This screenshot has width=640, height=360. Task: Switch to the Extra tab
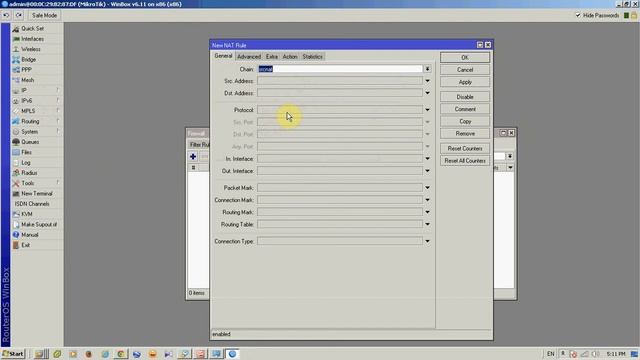tap(271, 57)
